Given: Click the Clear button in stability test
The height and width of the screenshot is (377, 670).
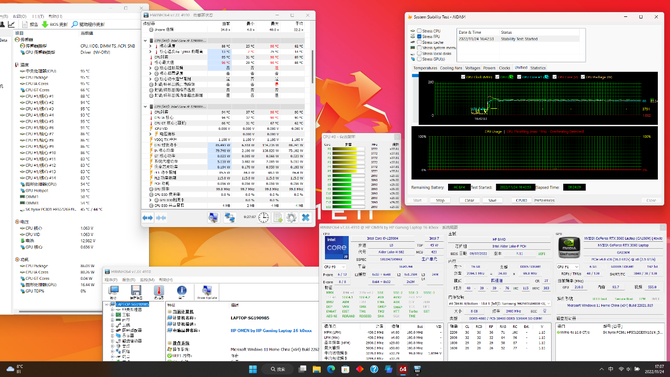Looking at the screenshot, I should click(469, 200).
